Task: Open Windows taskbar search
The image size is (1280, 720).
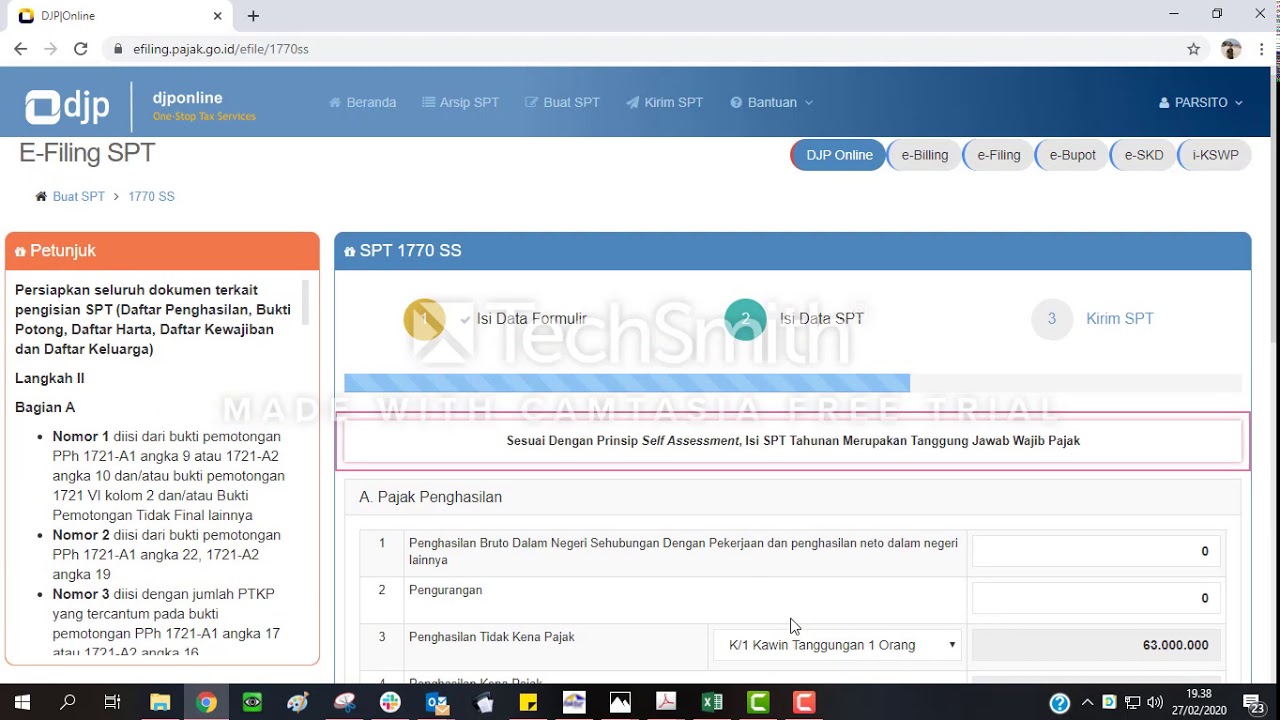Action: (68, 703)
